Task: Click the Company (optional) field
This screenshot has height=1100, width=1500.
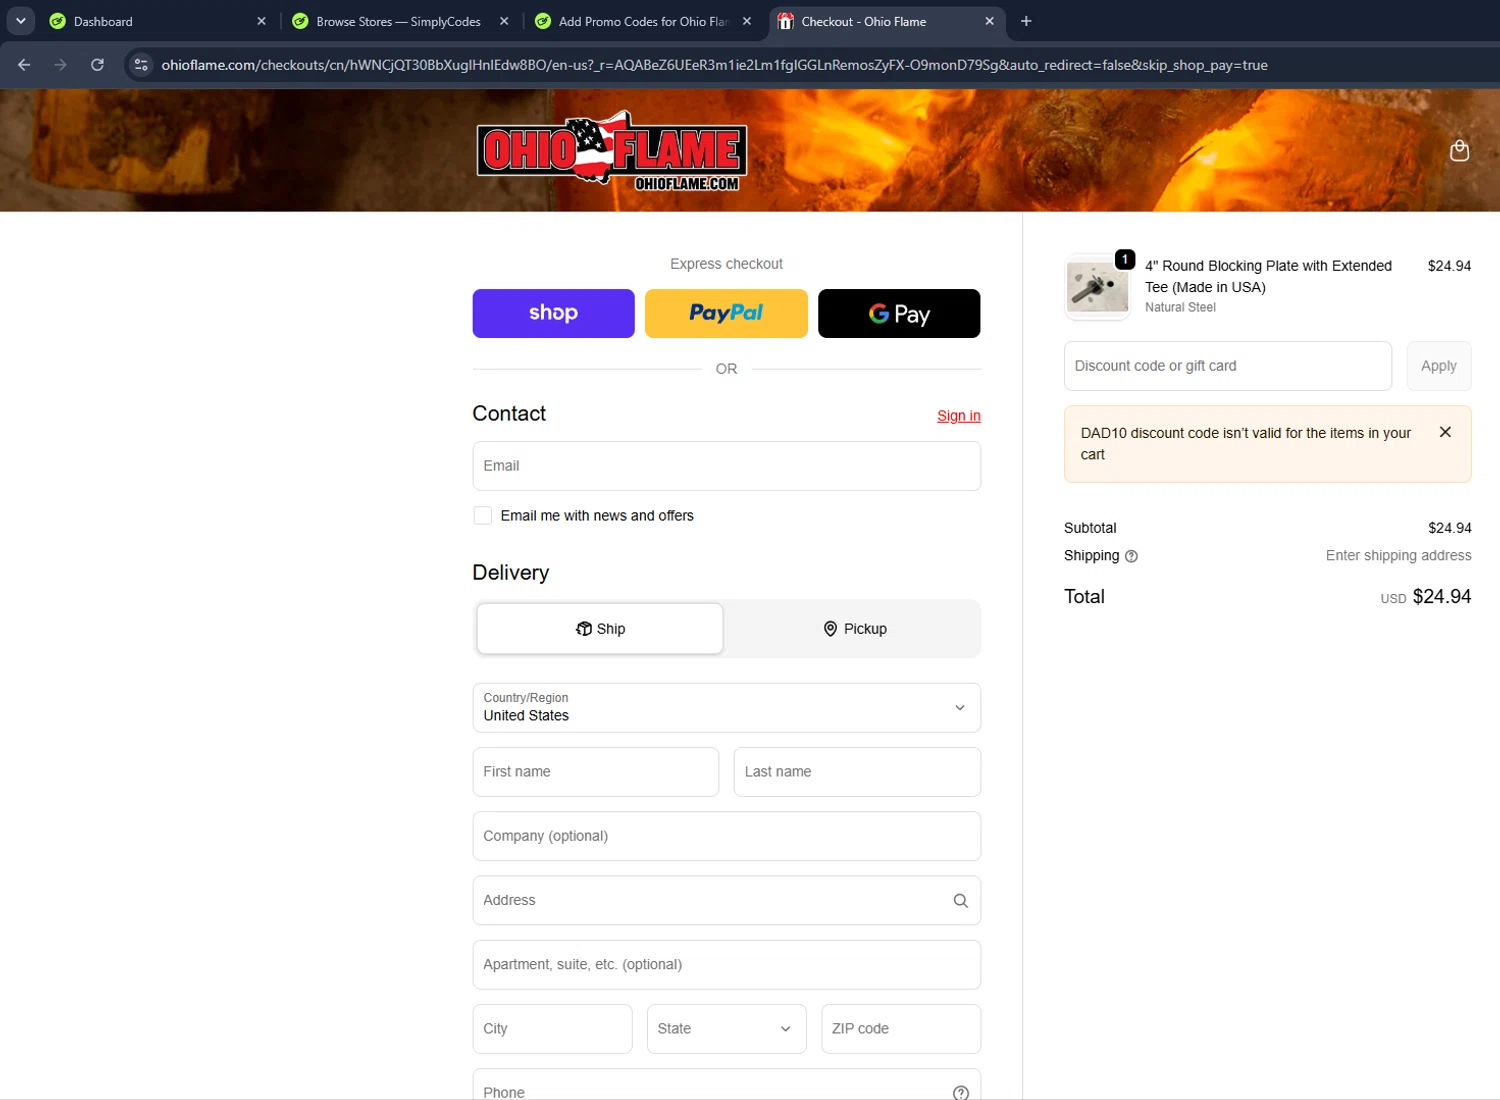Action: [727, 836]
